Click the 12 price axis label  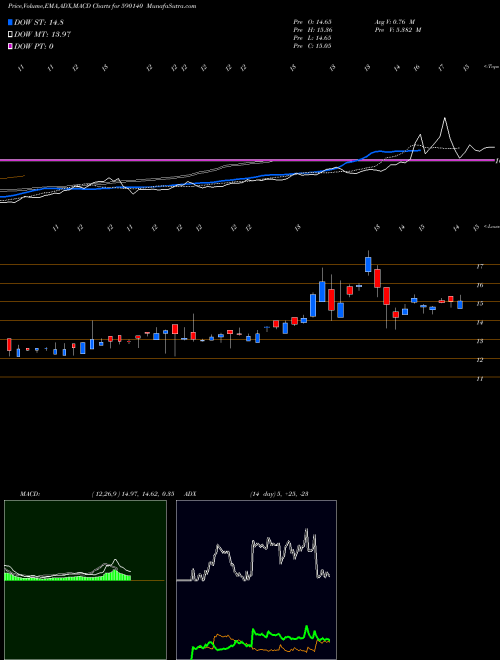click(x=479, y=360)
